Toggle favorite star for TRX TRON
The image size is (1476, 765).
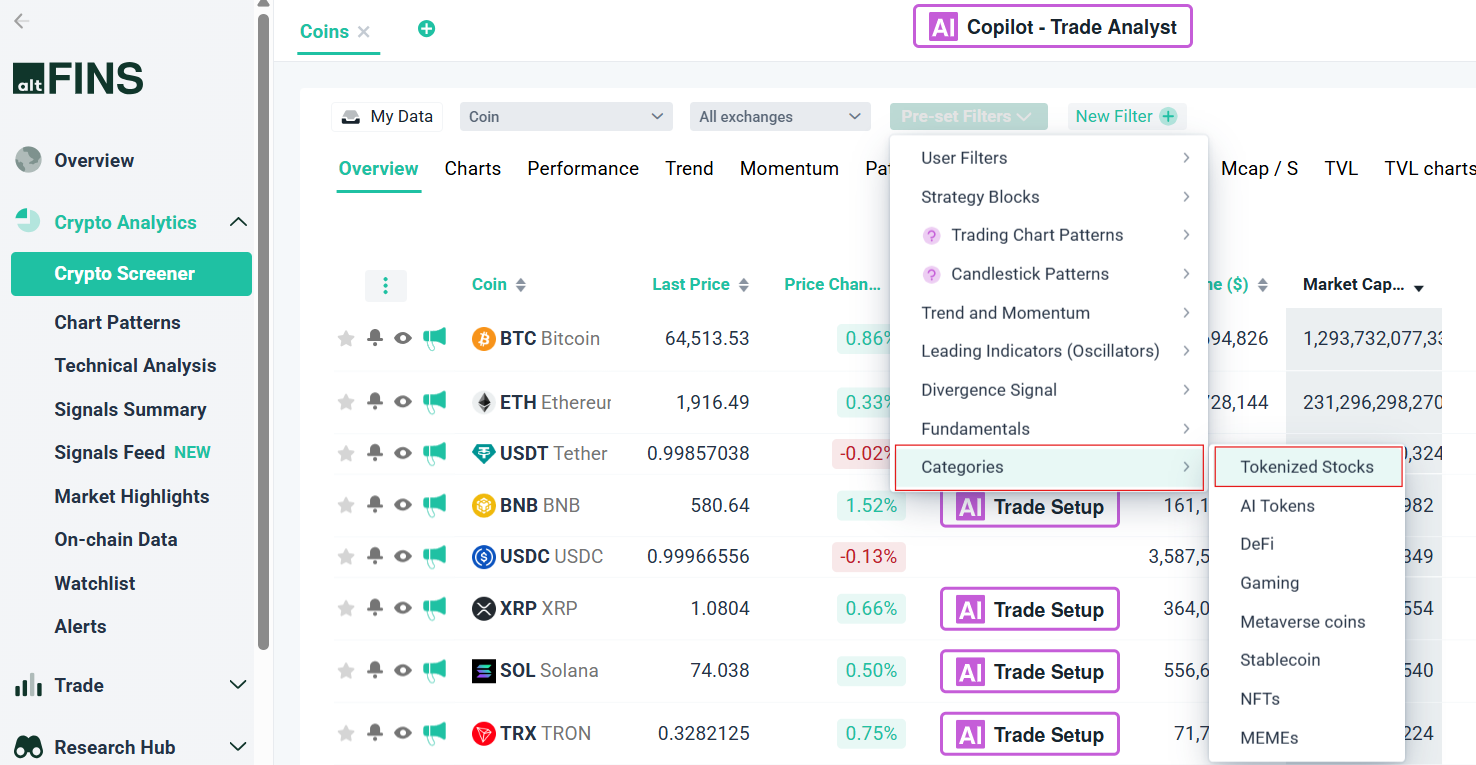click(346, 733)
